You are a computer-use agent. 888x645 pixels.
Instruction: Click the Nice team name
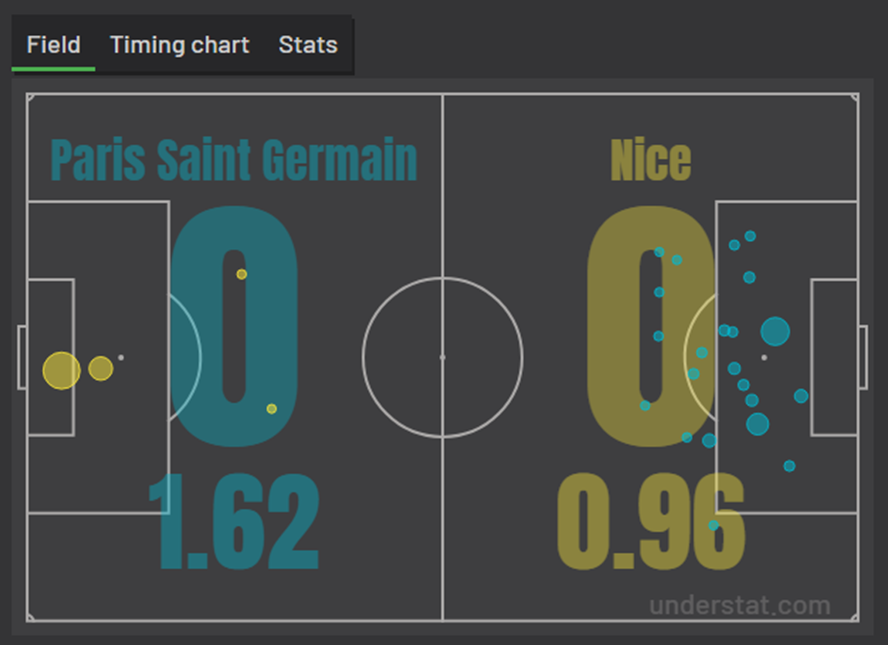[x=651, y=160]
